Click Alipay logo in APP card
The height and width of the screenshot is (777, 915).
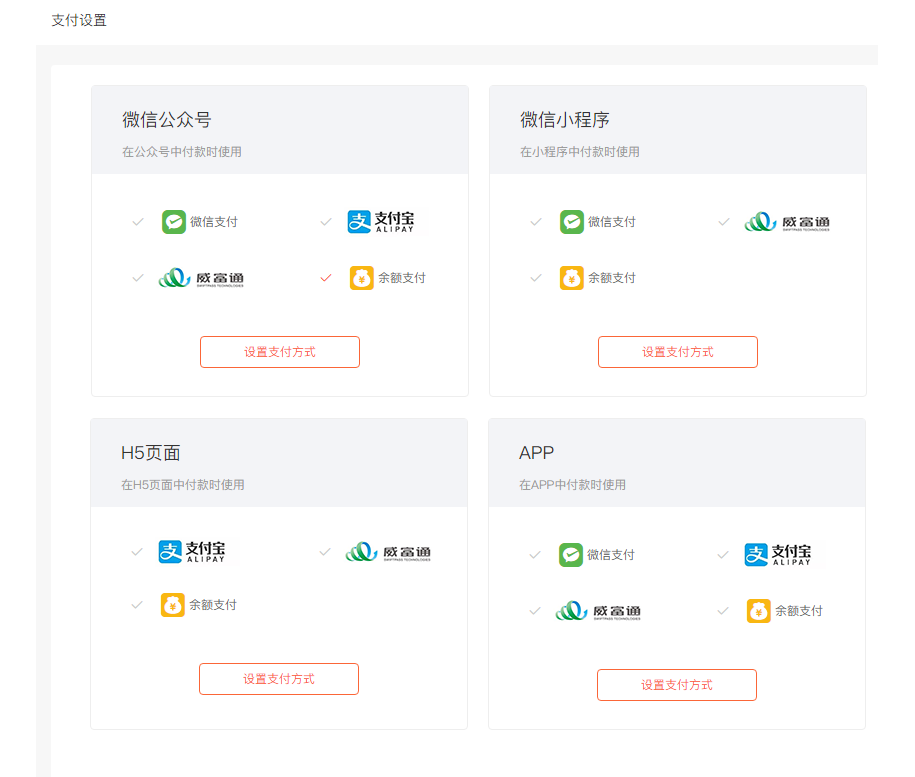point(778,555)
